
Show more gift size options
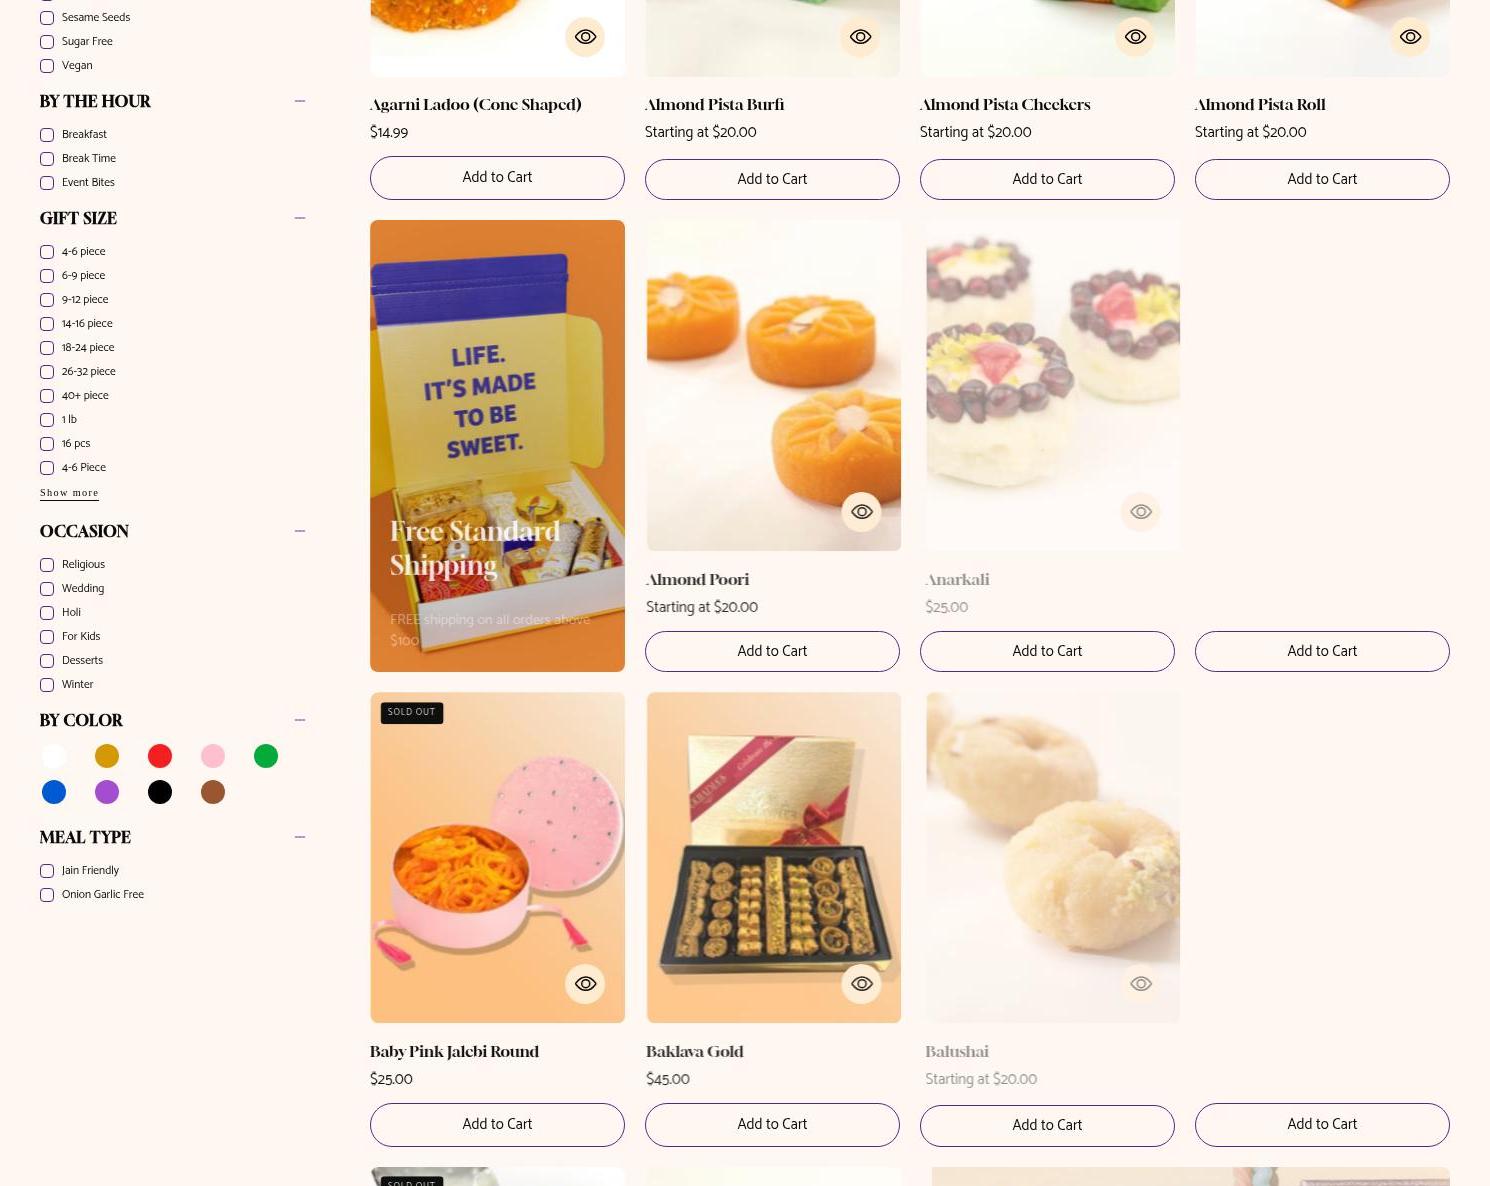(x=69, y=493)
